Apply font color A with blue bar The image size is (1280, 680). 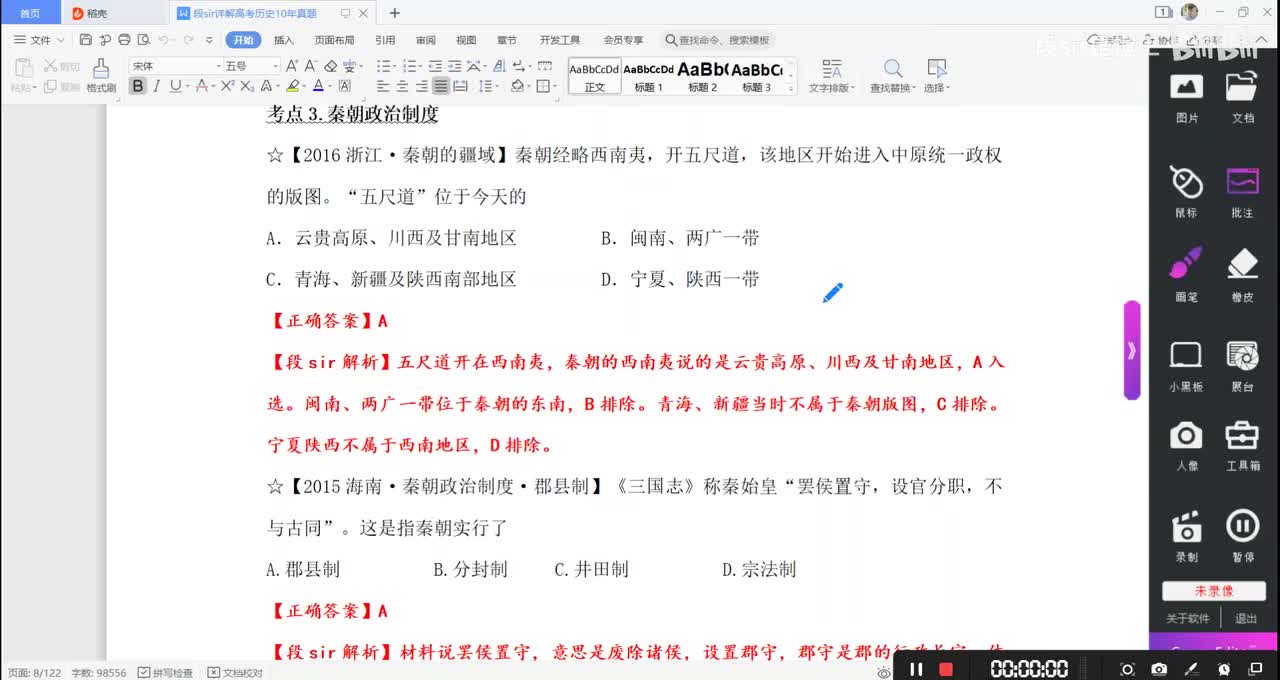(318, 86)
